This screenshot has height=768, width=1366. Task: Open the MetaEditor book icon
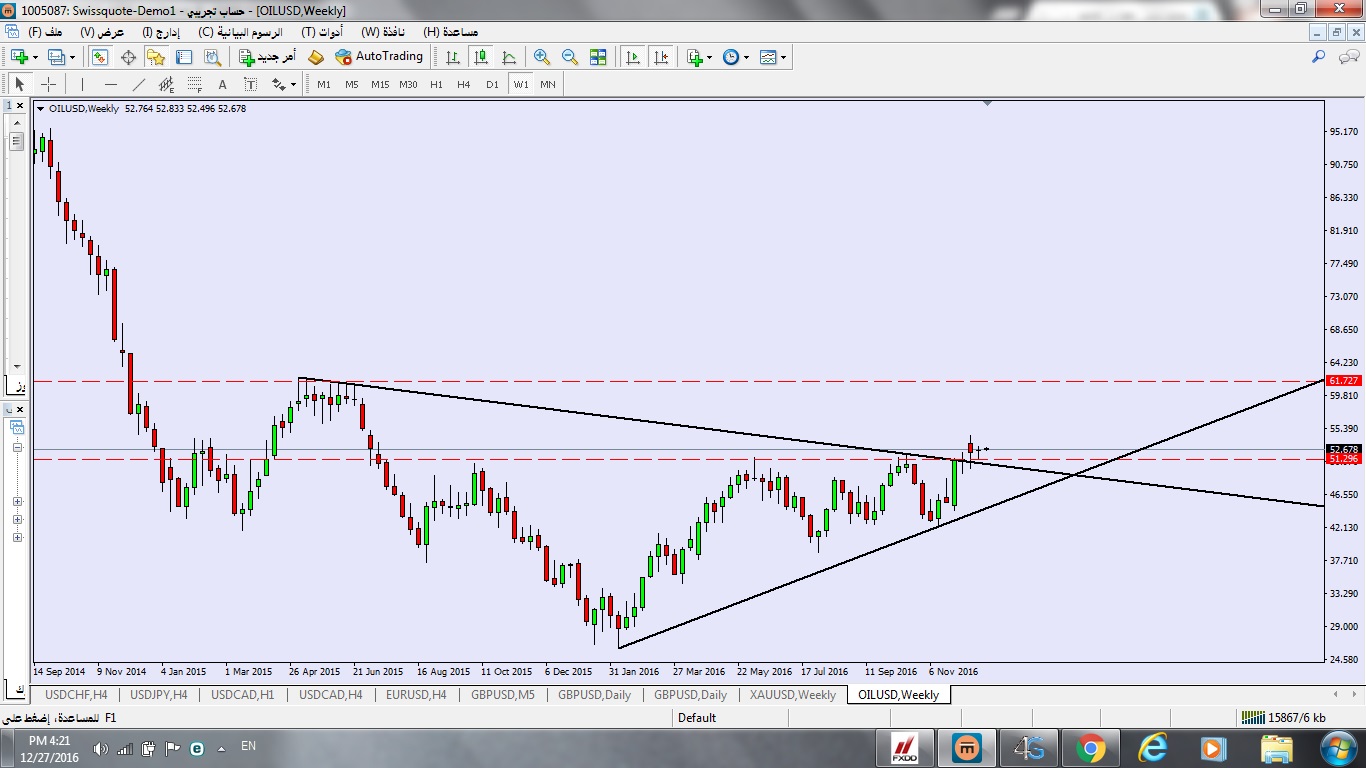click(316, 57)
